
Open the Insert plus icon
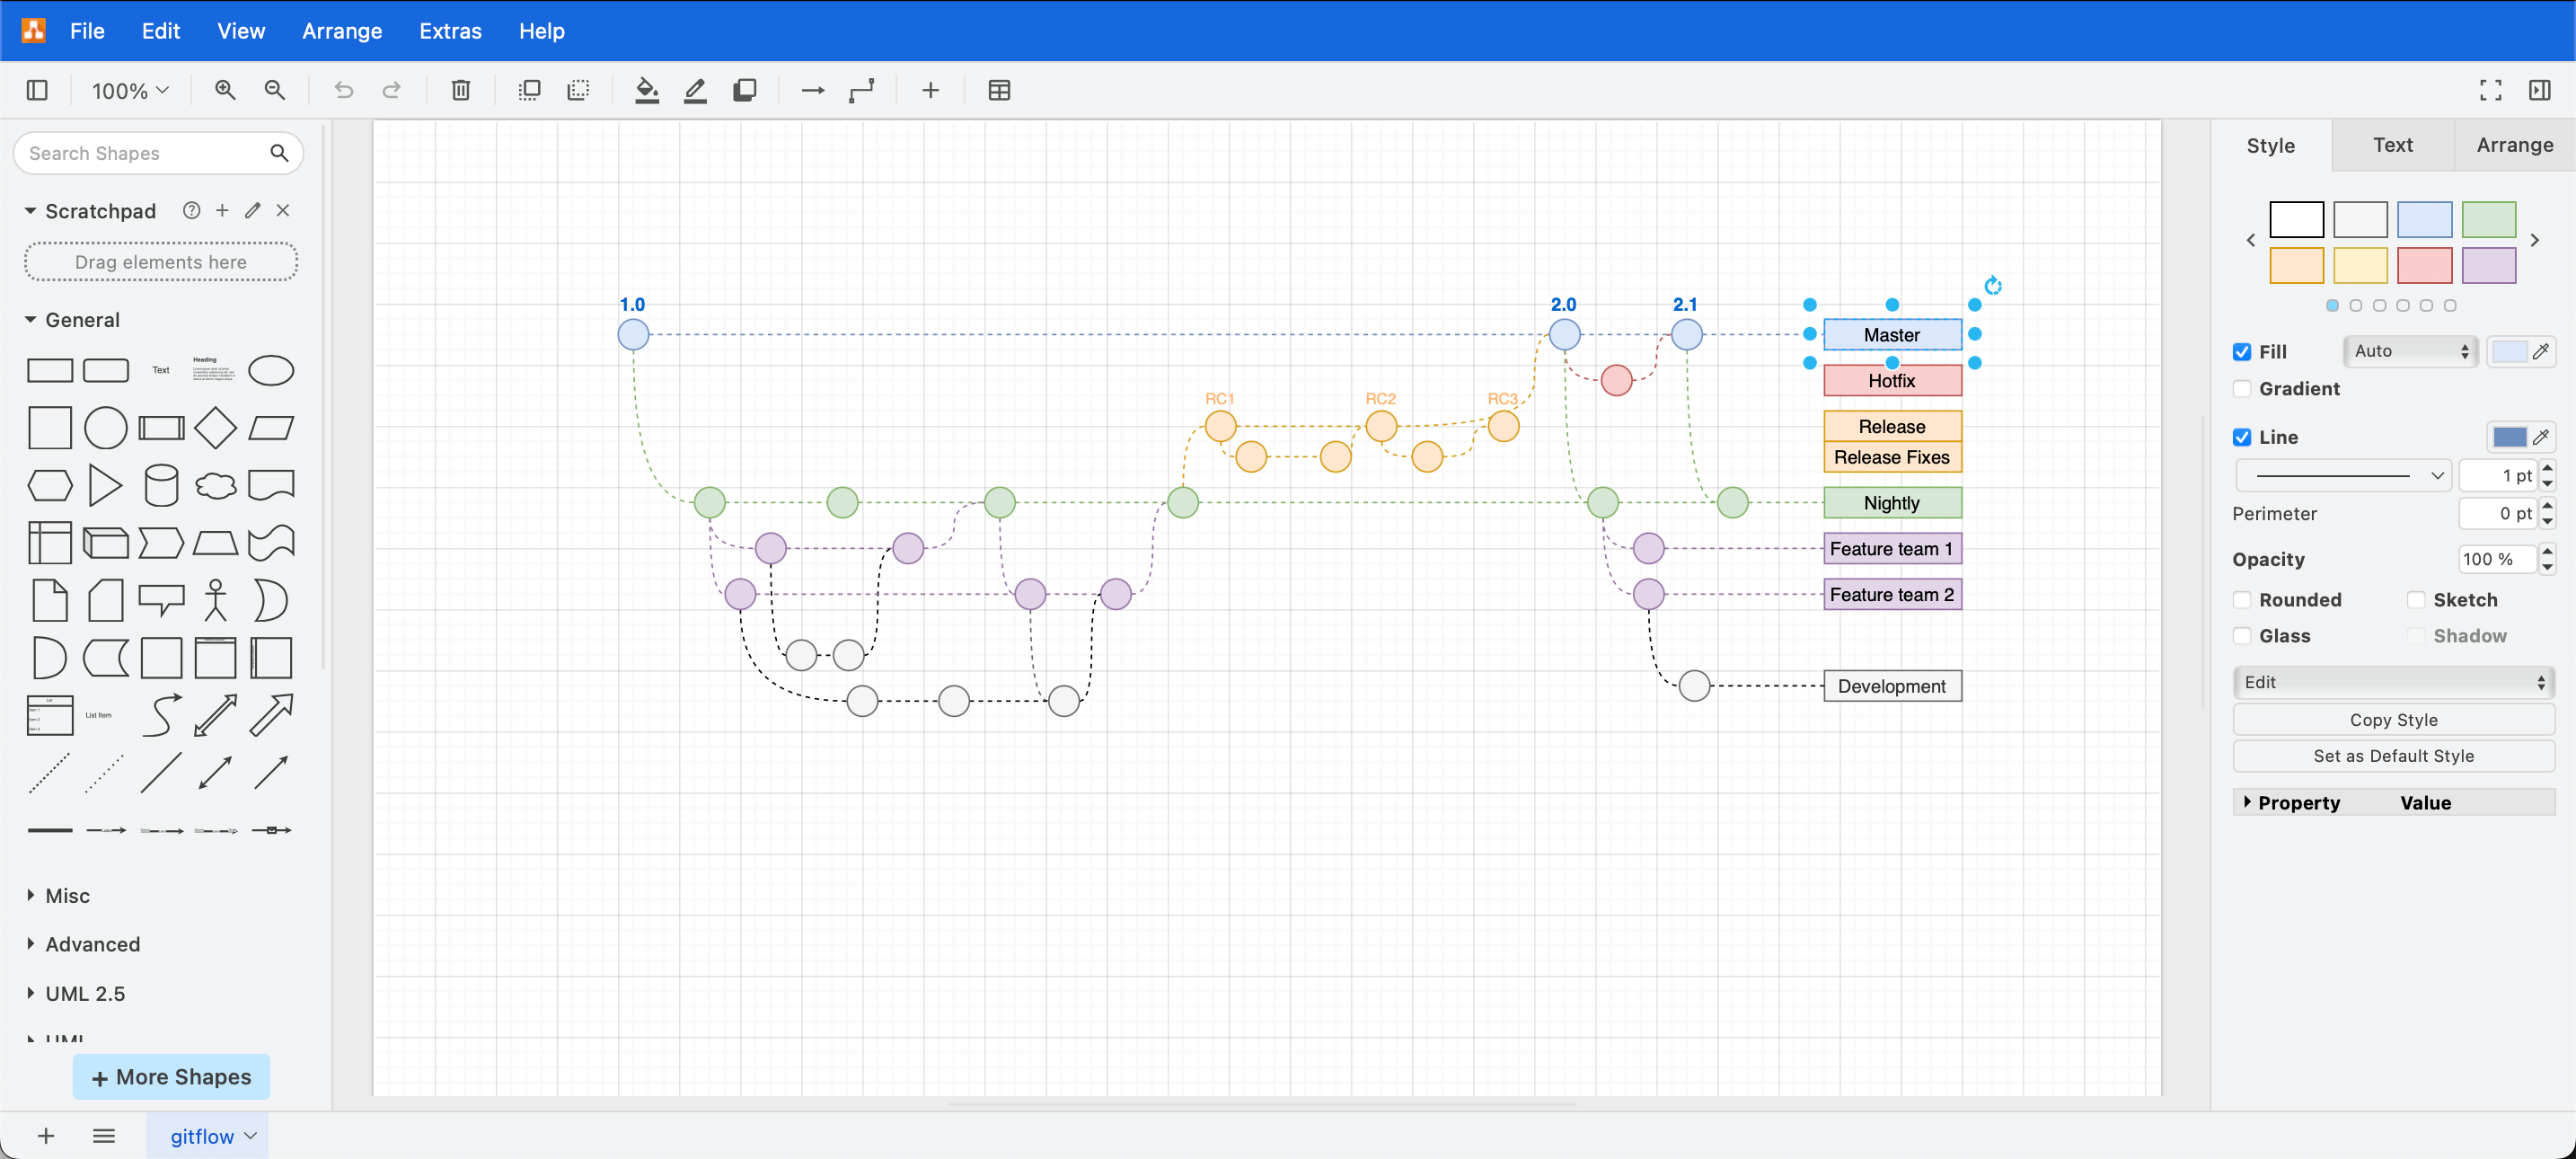coord(931,90)
